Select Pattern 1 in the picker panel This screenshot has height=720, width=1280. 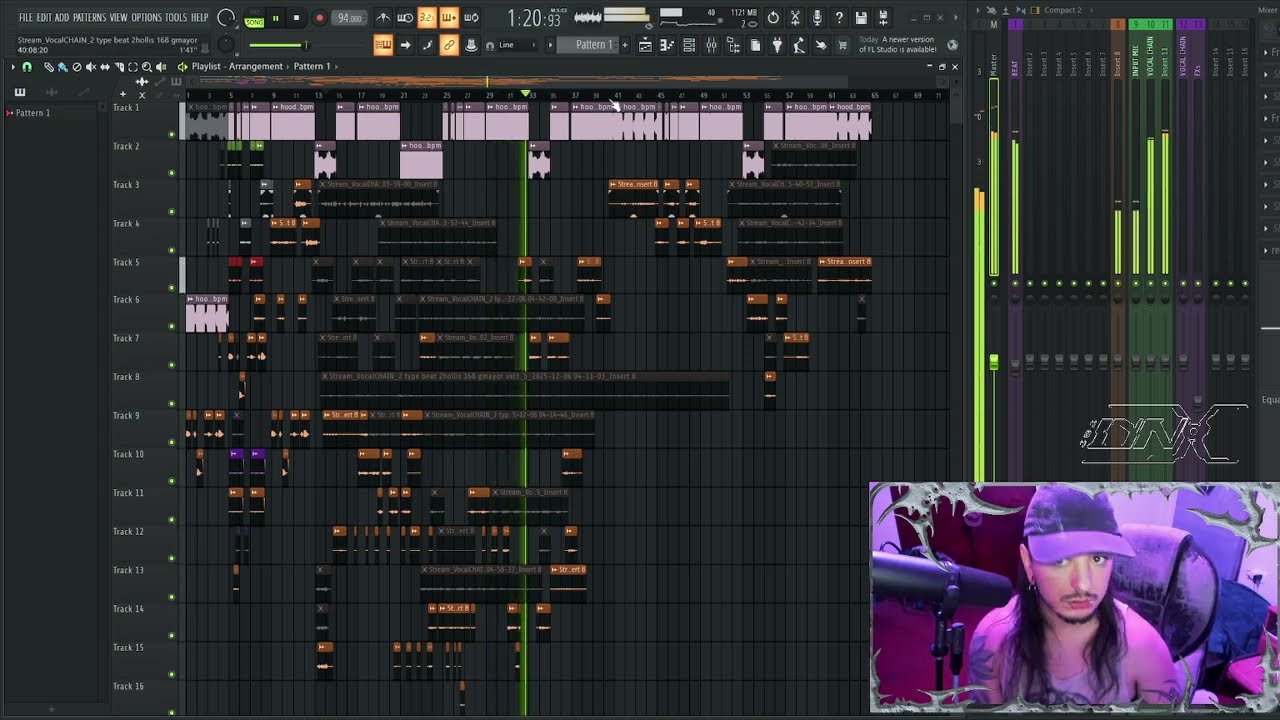[32, 113]
